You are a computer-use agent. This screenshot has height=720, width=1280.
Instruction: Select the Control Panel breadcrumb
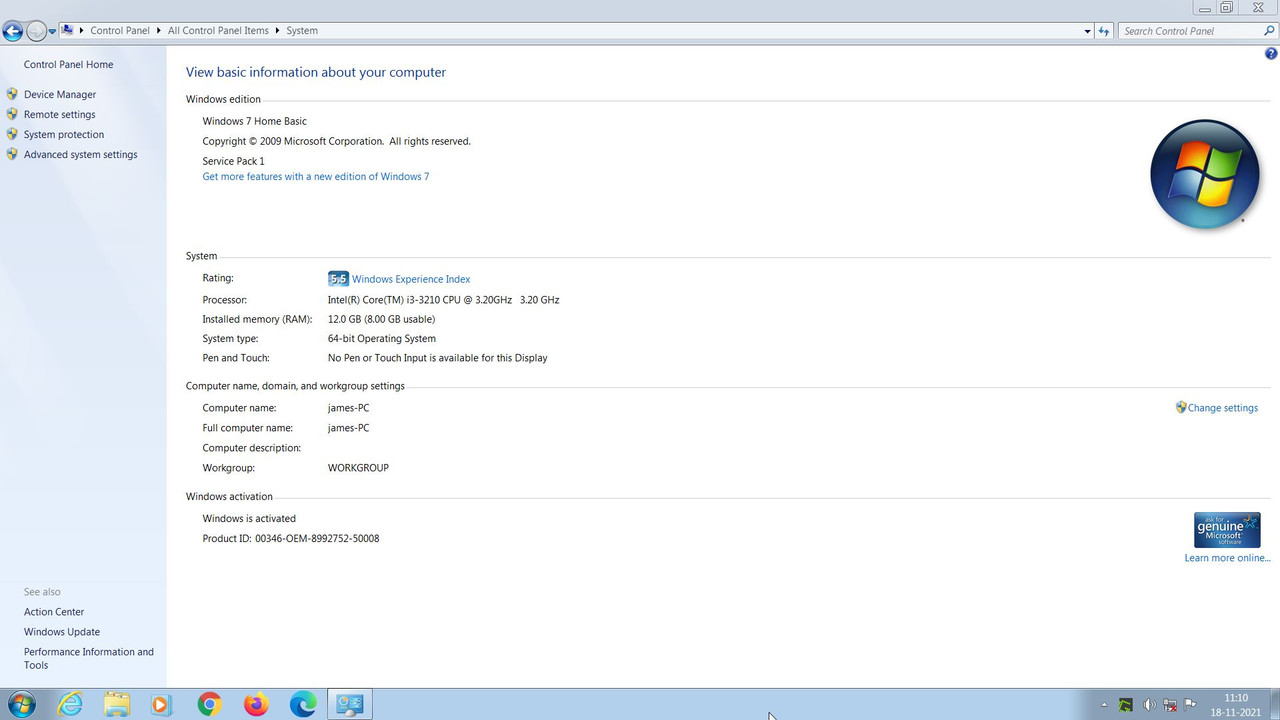120,31
